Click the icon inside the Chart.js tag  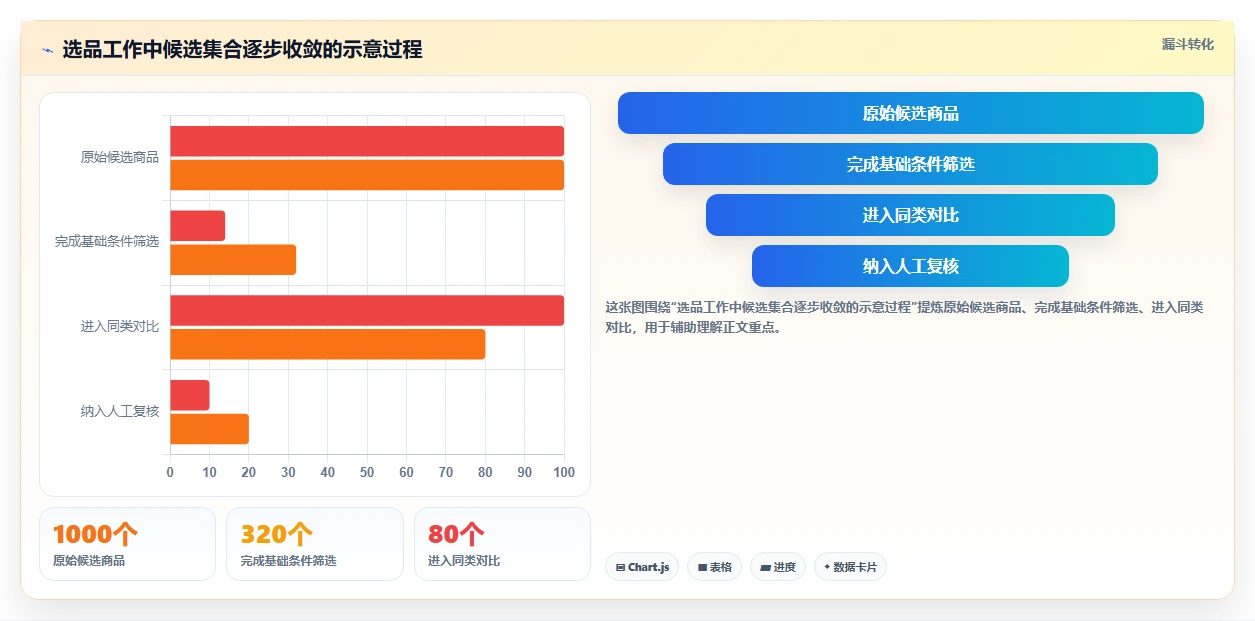tap(620, 567)
